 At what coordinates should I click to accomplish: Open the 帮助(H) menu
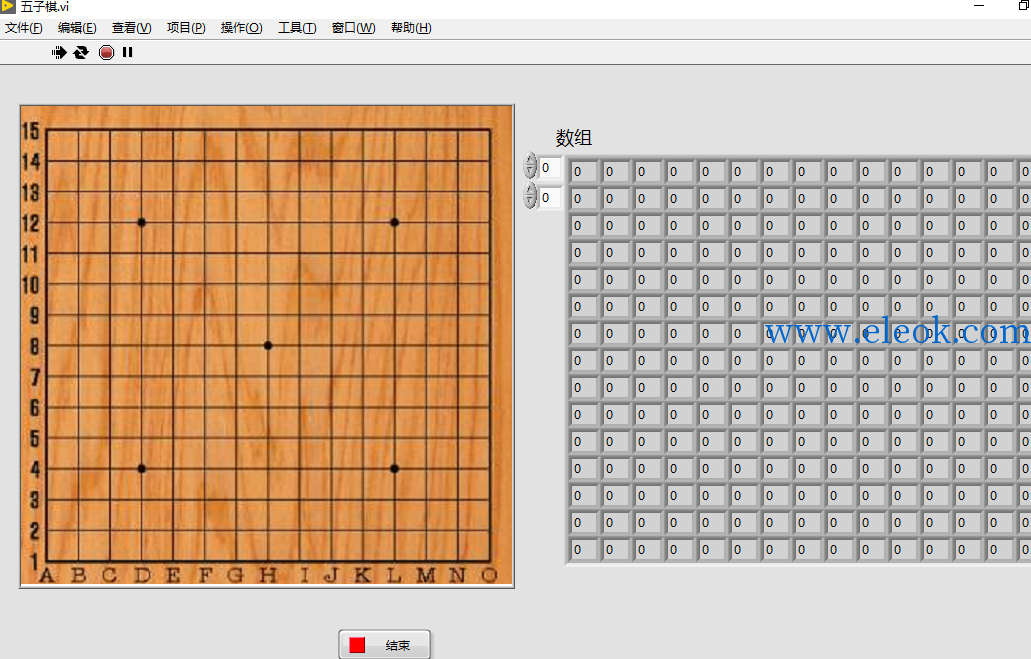click(411, 28)
